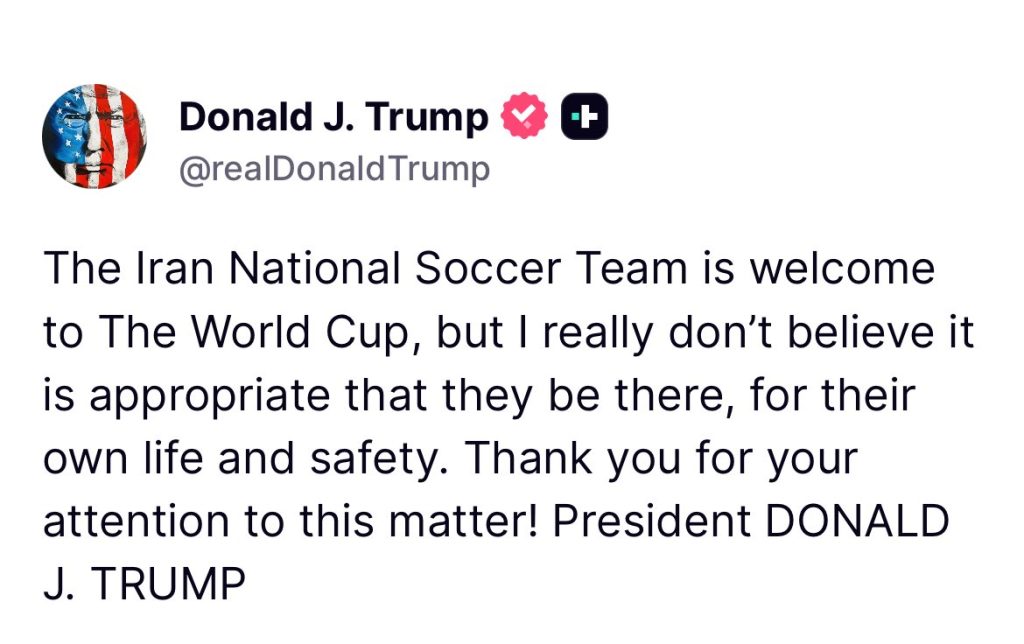The width and height of the screenshot is (1024, 644).
Task: Click the black plus badge icon
Action: [586, 118]
